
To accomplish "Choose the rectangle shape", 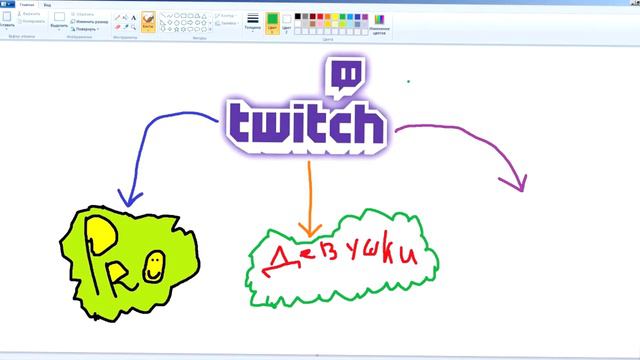I will click(x=183, y=16).
